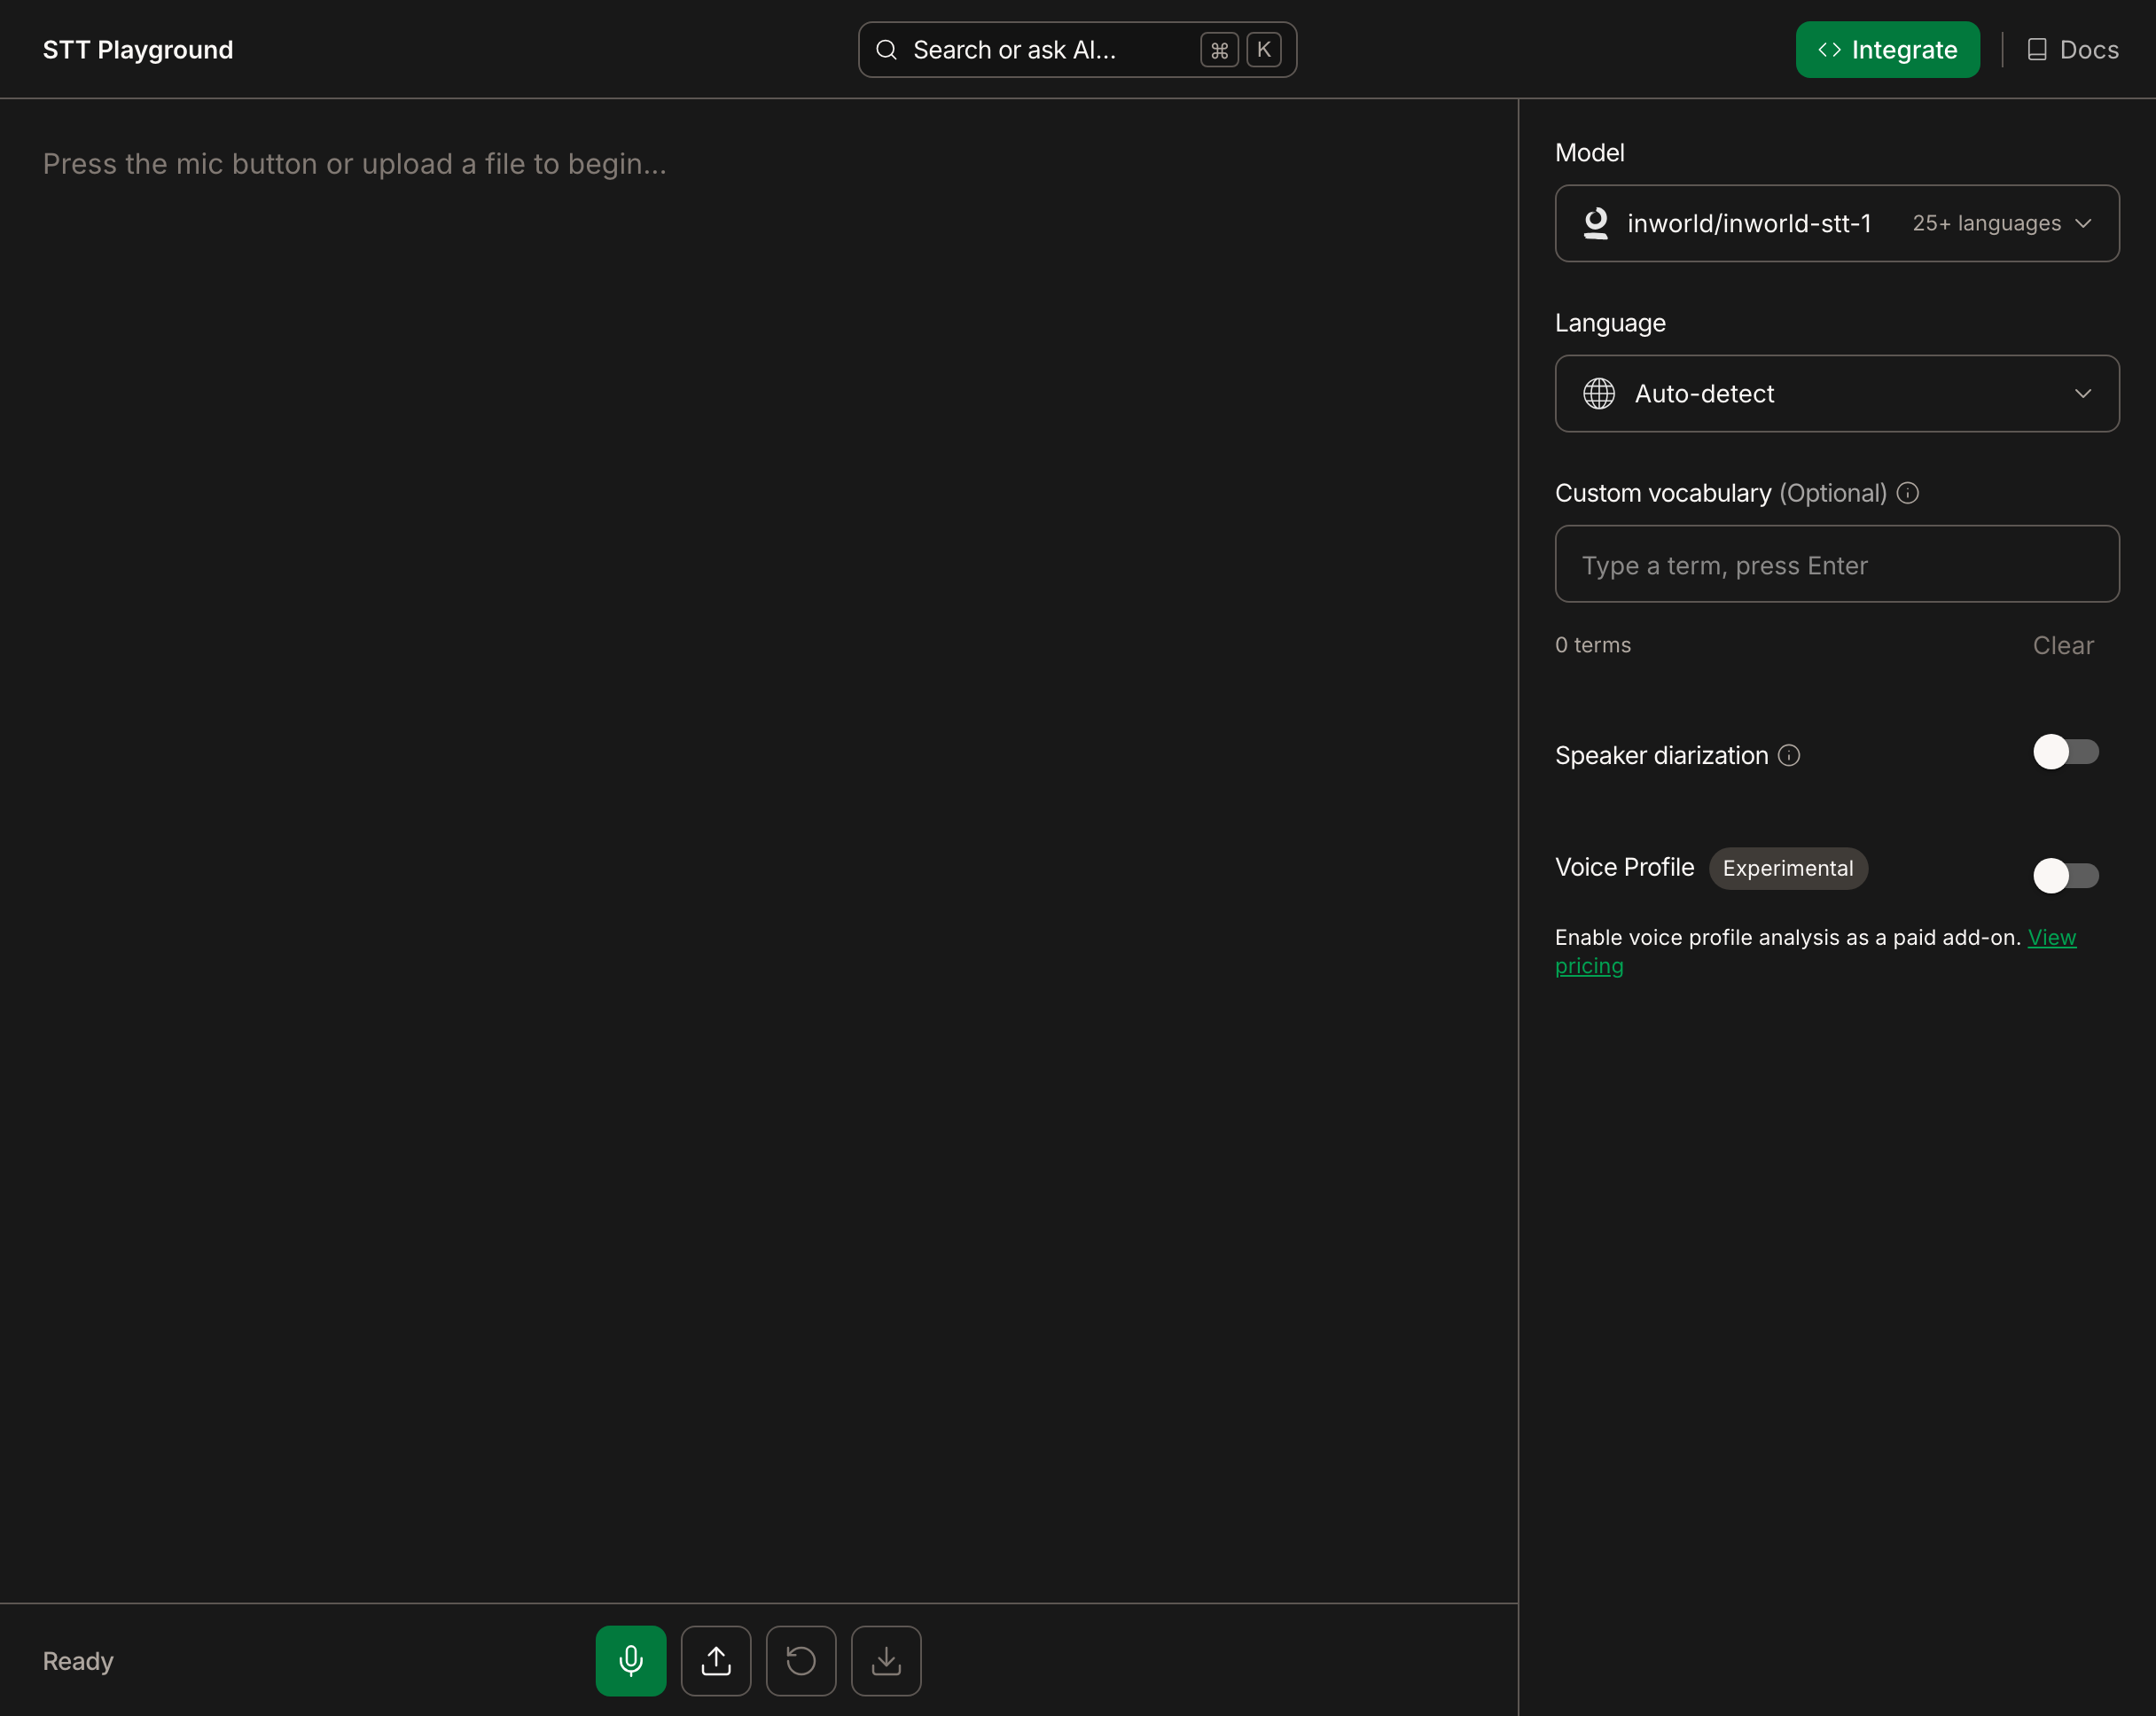This screenshot has height=1716, width=2156.
Task: Click the Command shortcut key badge
Action: coord(1219,50)
